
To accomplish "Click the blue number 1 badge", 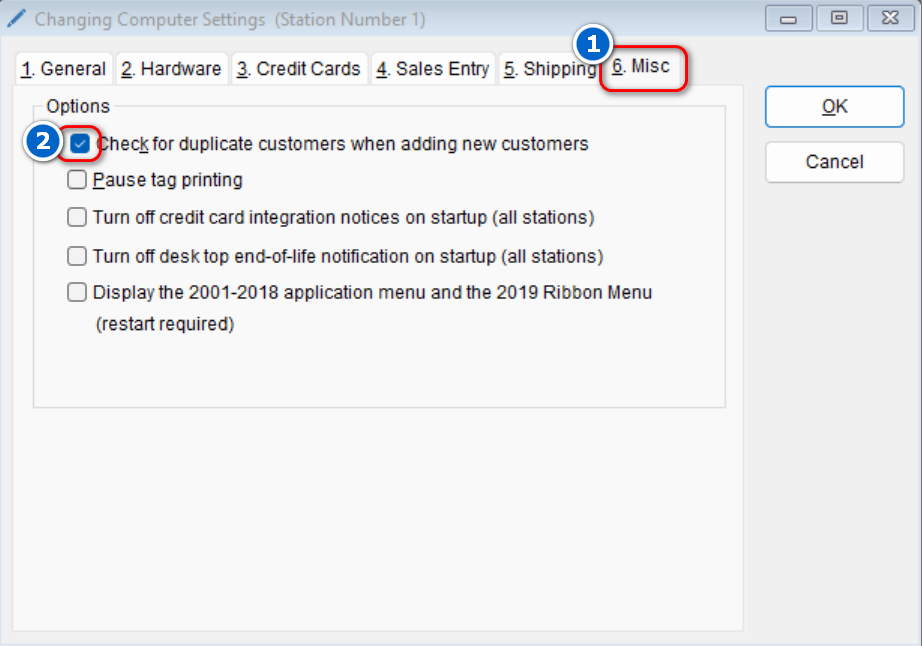I will point(594,44).
